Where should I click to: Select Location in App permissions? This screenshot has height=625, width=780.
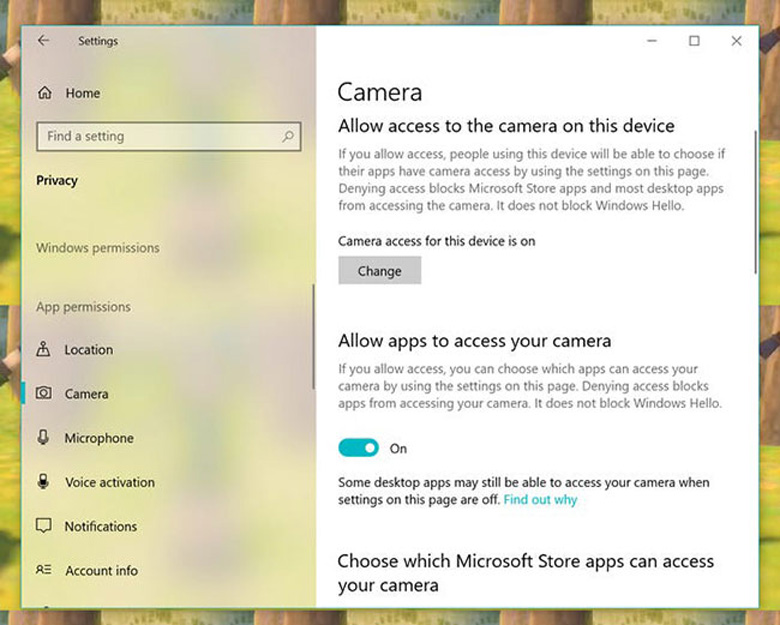(x=89, y=350)
